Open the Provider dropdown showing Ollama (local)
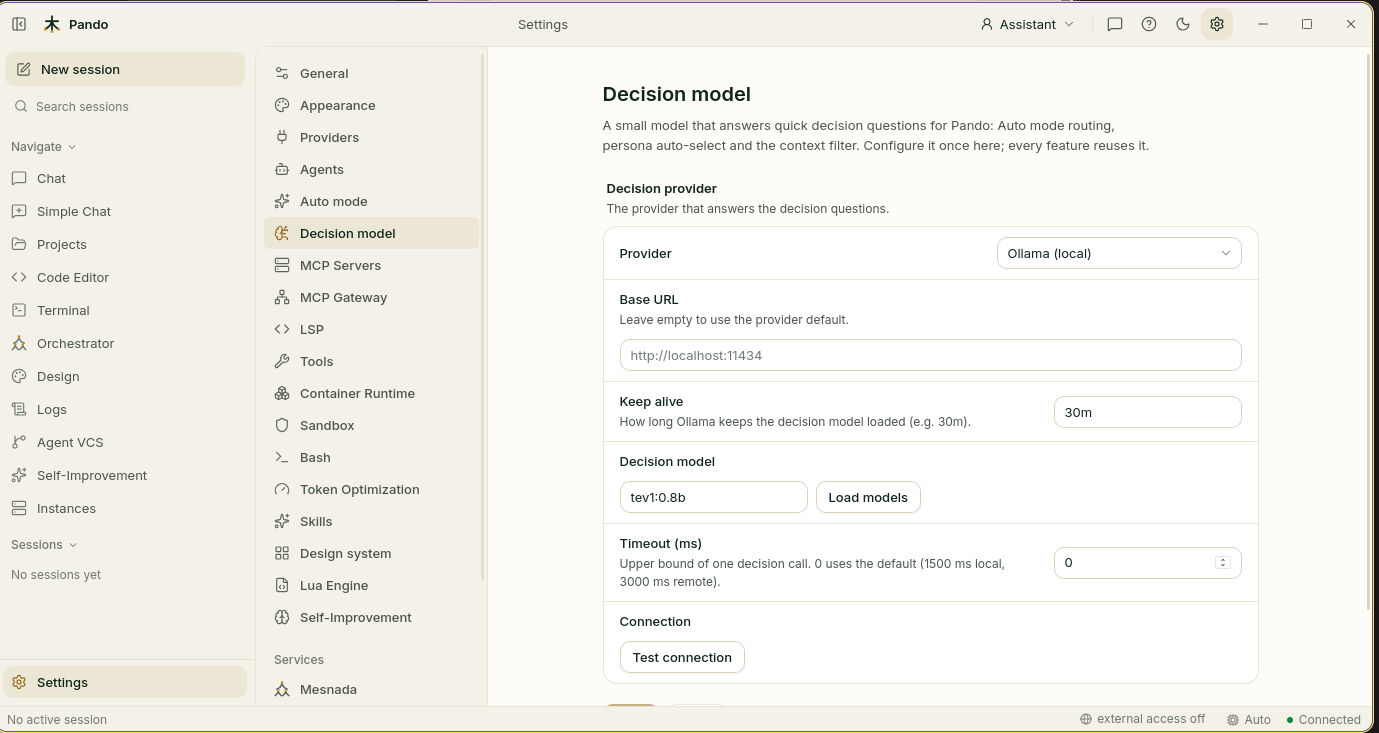Image resolution: width=1379 pixels, height=733 pixels. click(x=1119, y=253)
